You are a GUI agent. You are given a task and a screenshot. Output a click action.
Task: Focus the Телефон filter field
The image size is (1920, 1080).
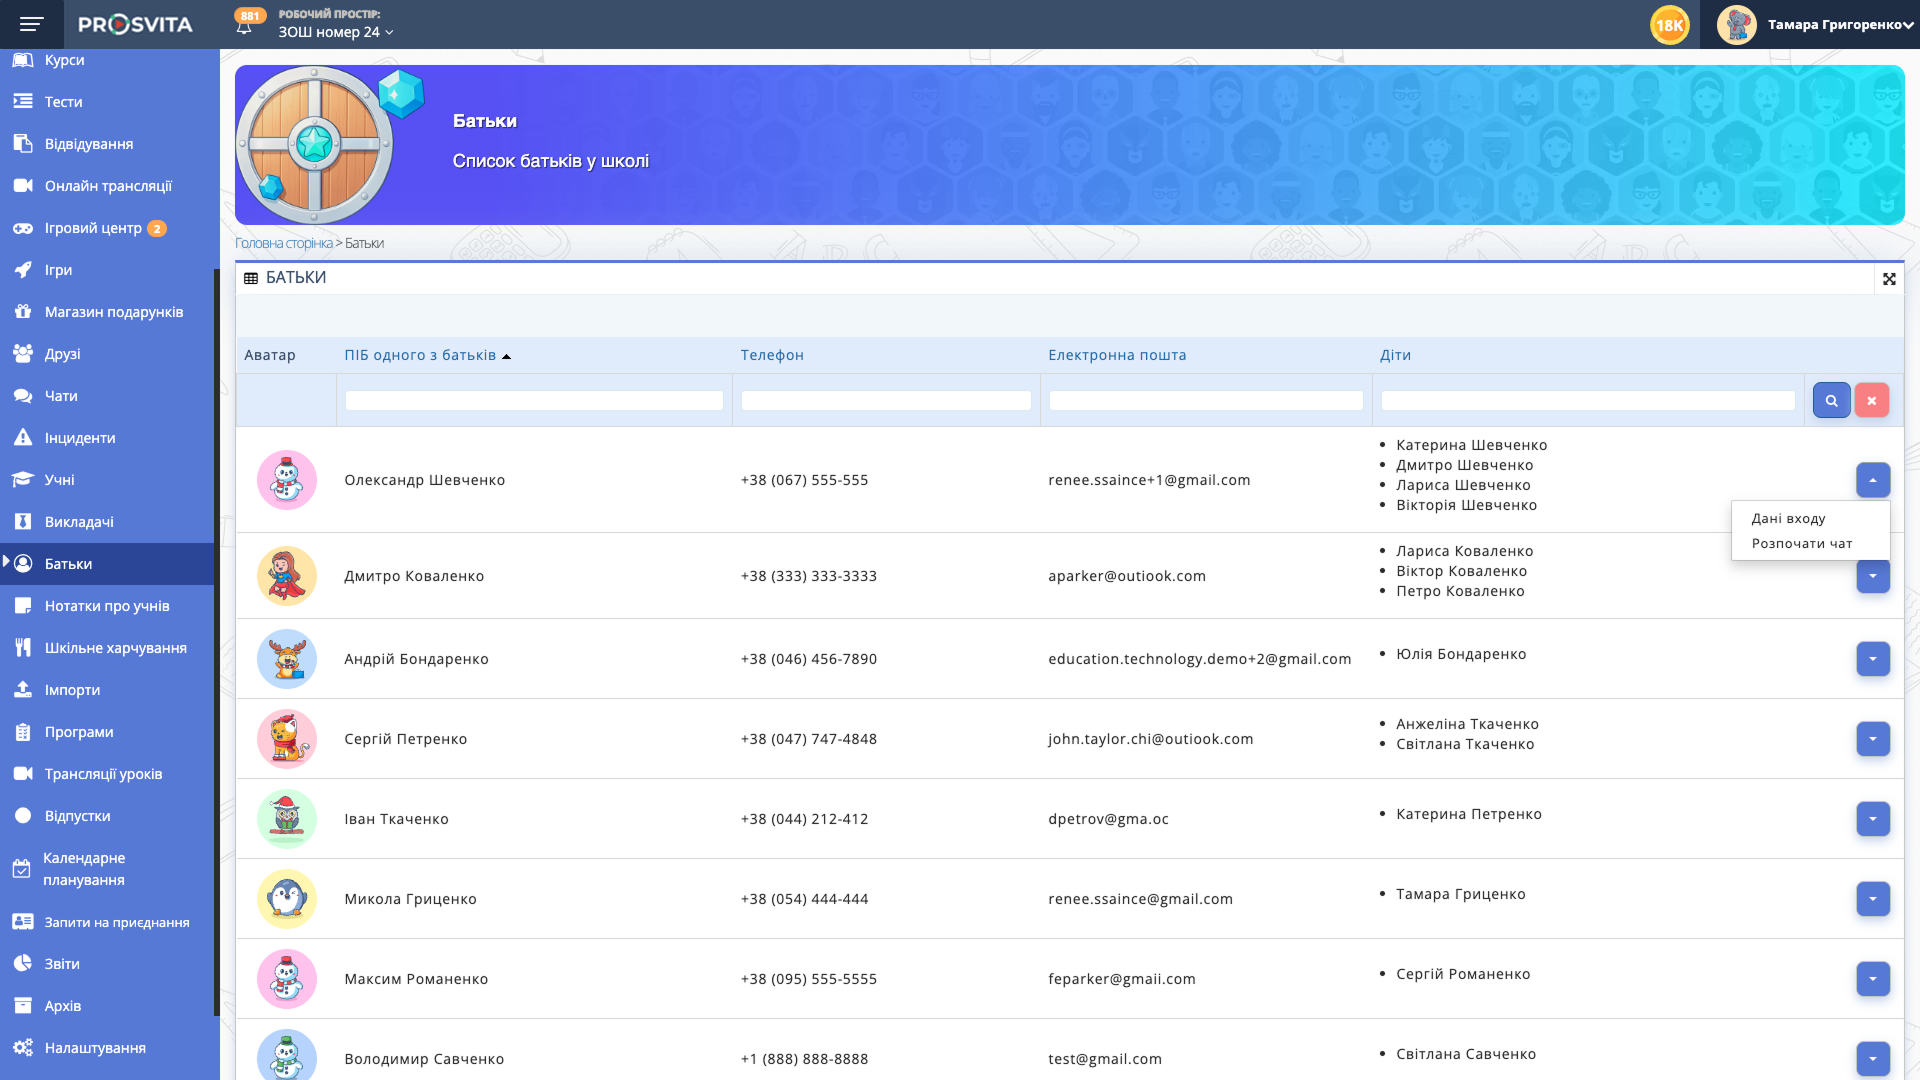(886, 400)
